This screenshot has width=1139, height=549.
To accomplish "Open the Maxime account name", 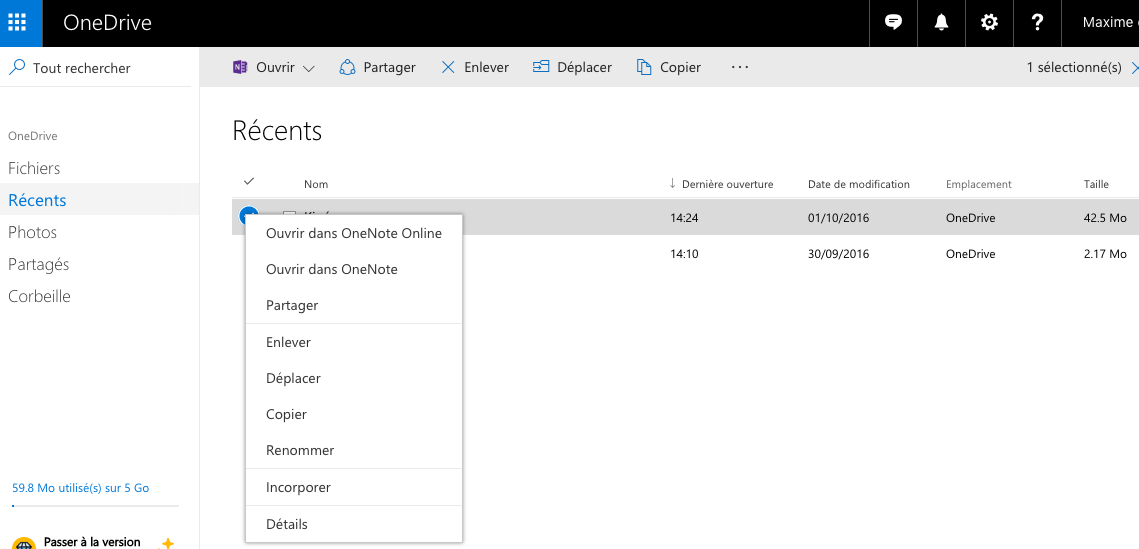I will (x=1110, y=23).
